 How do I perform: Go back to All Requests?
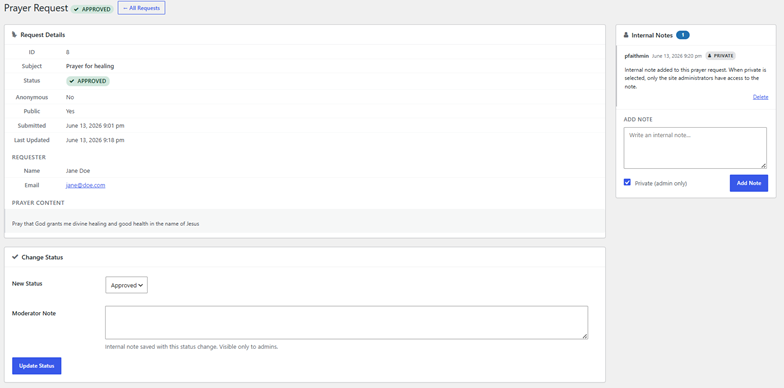pyautogui.click(x=142, y=8)
